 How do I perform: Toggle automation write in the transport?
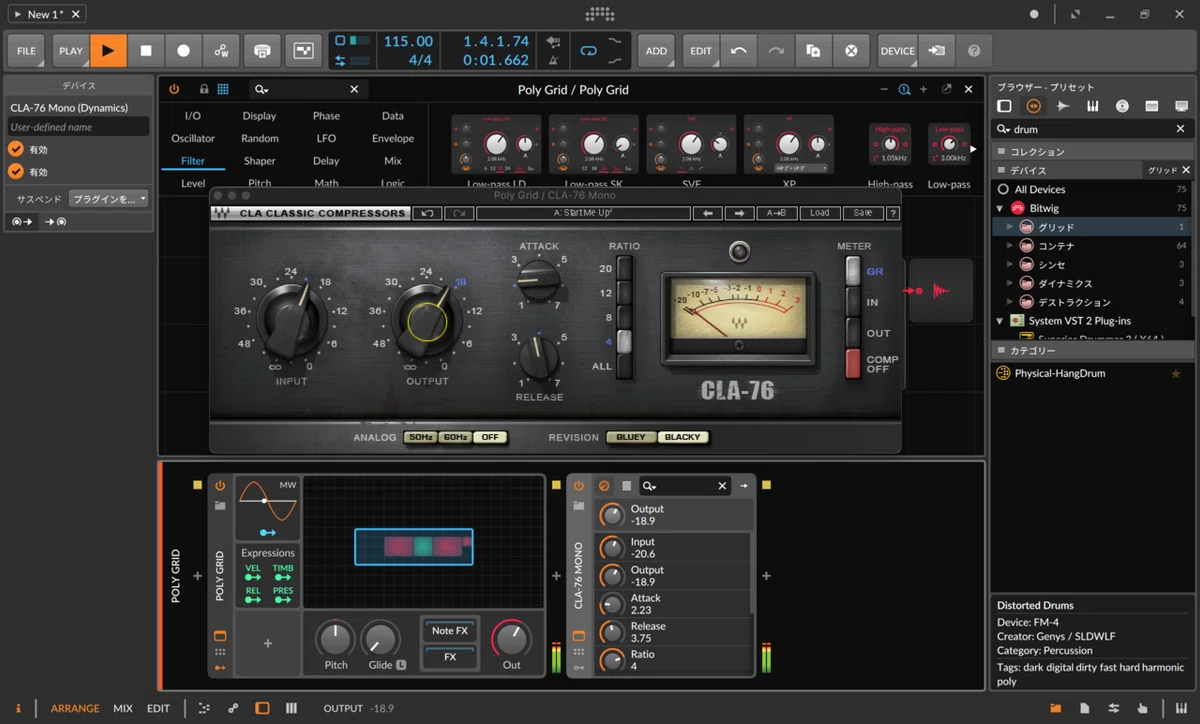coord(221,51)
